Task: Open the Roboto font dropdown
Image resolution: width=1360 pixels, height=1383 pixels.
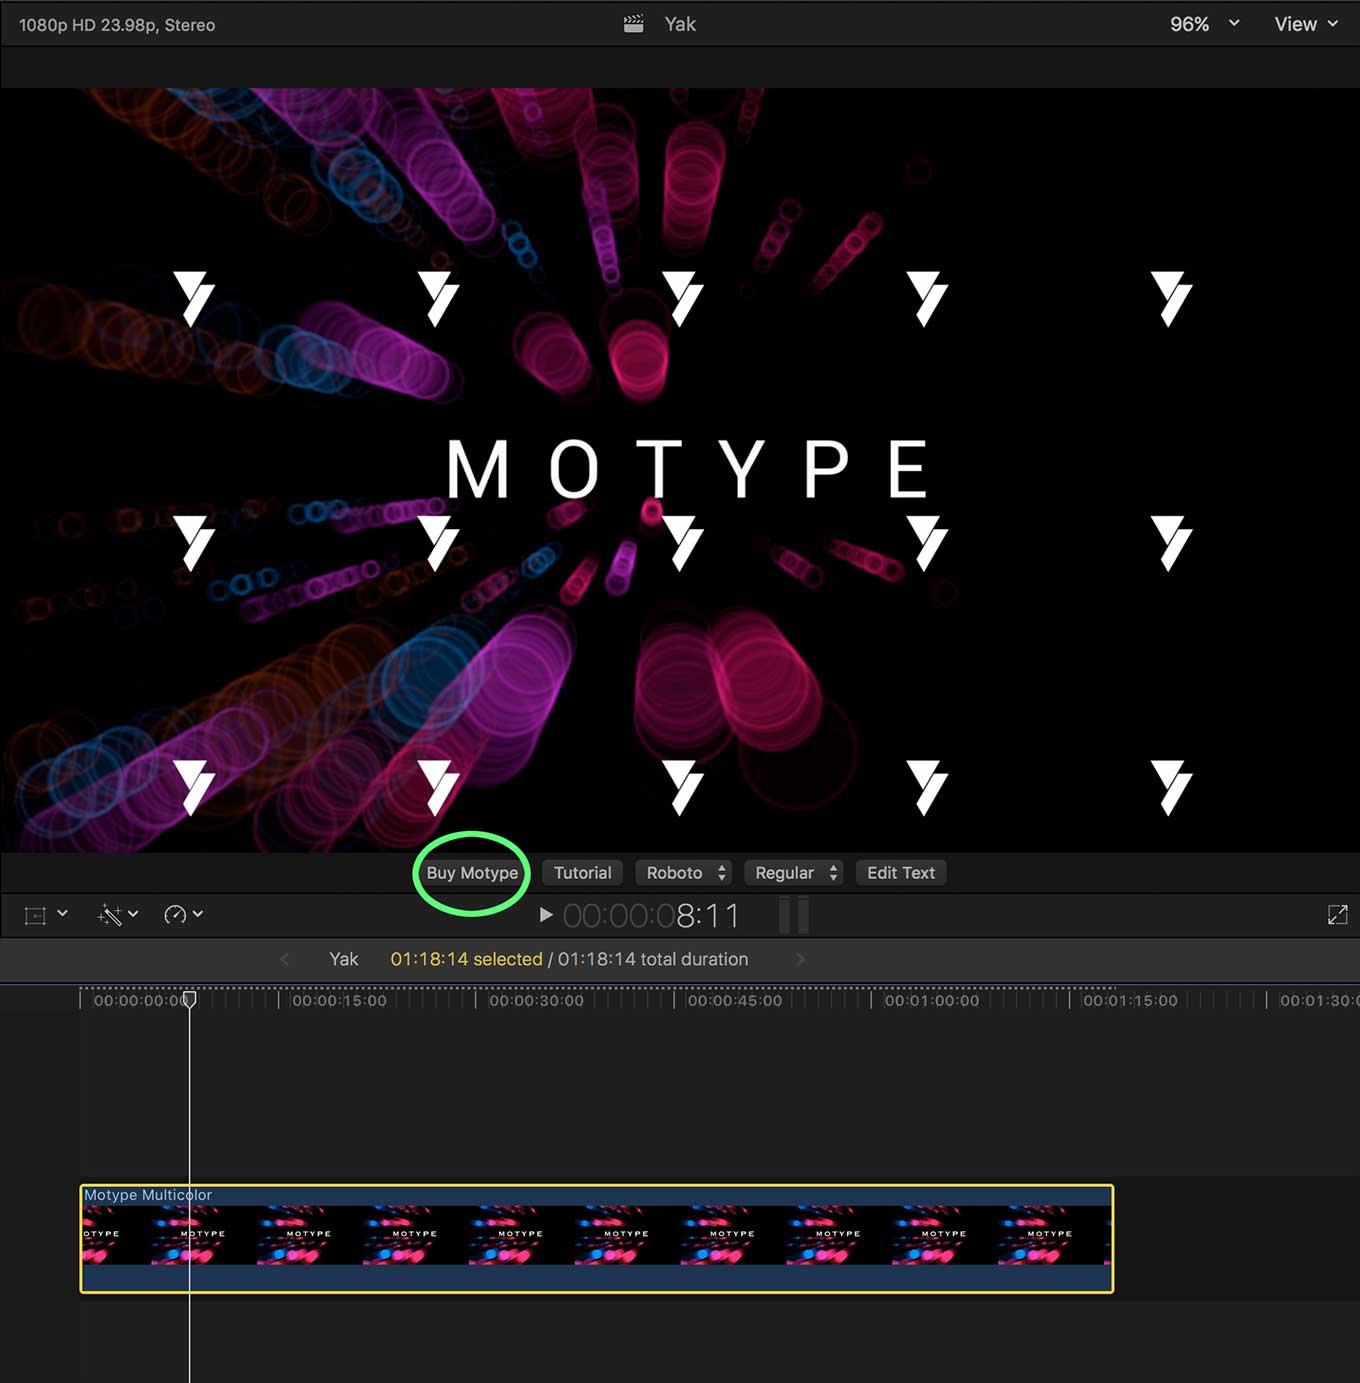Action: 684,873
